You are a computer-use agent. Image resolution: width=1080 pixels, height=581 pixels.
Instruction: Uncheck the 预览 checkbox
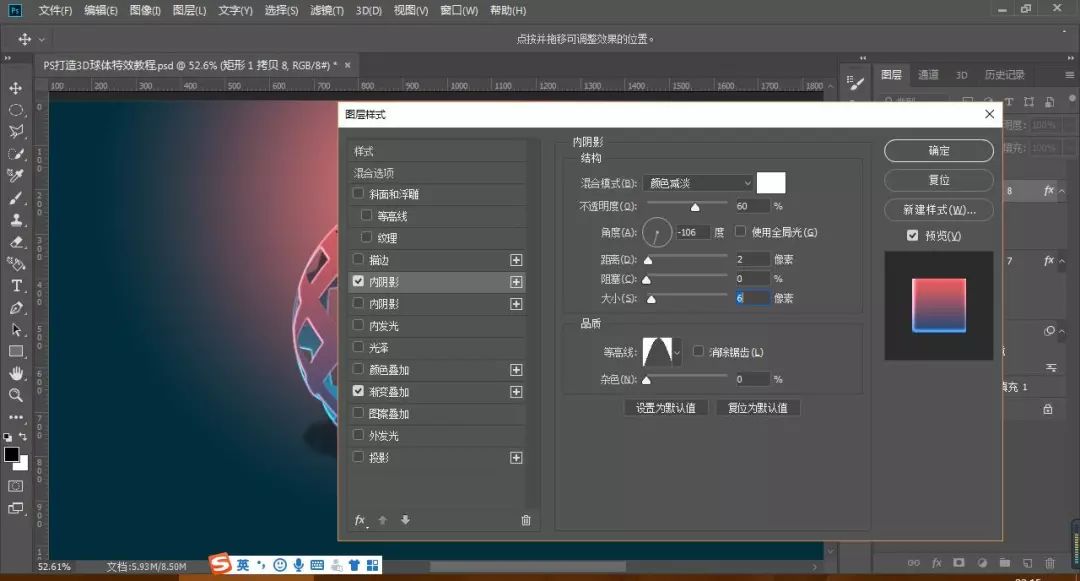click(912, 235)
